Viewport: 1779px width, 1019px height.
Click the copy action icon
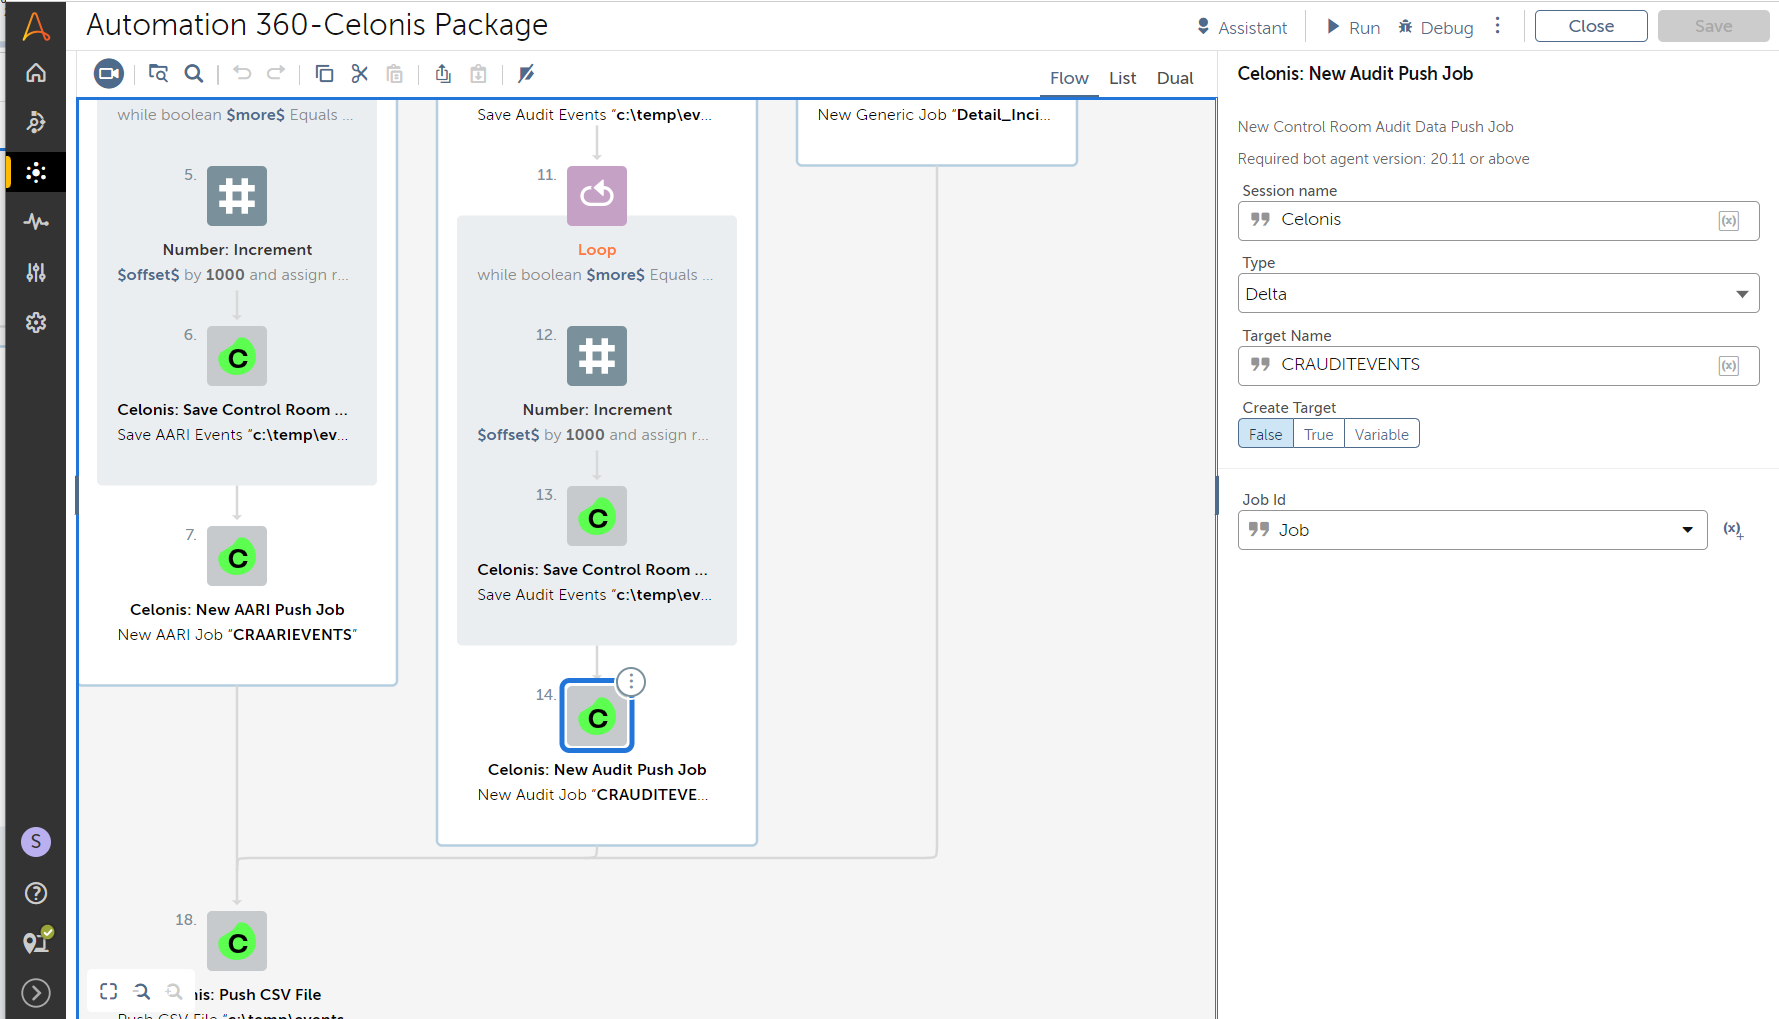324,74
